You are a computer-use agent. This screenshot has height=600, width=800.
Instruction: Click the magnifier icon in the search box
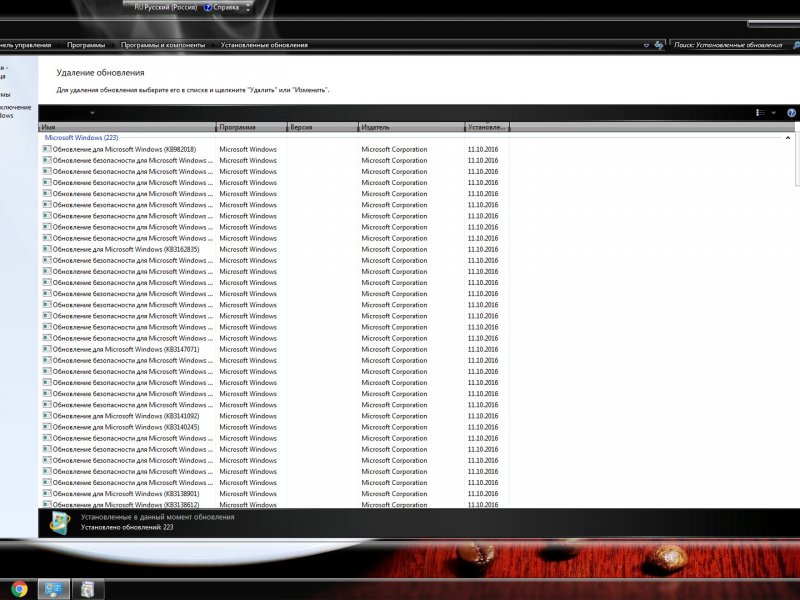795,45
